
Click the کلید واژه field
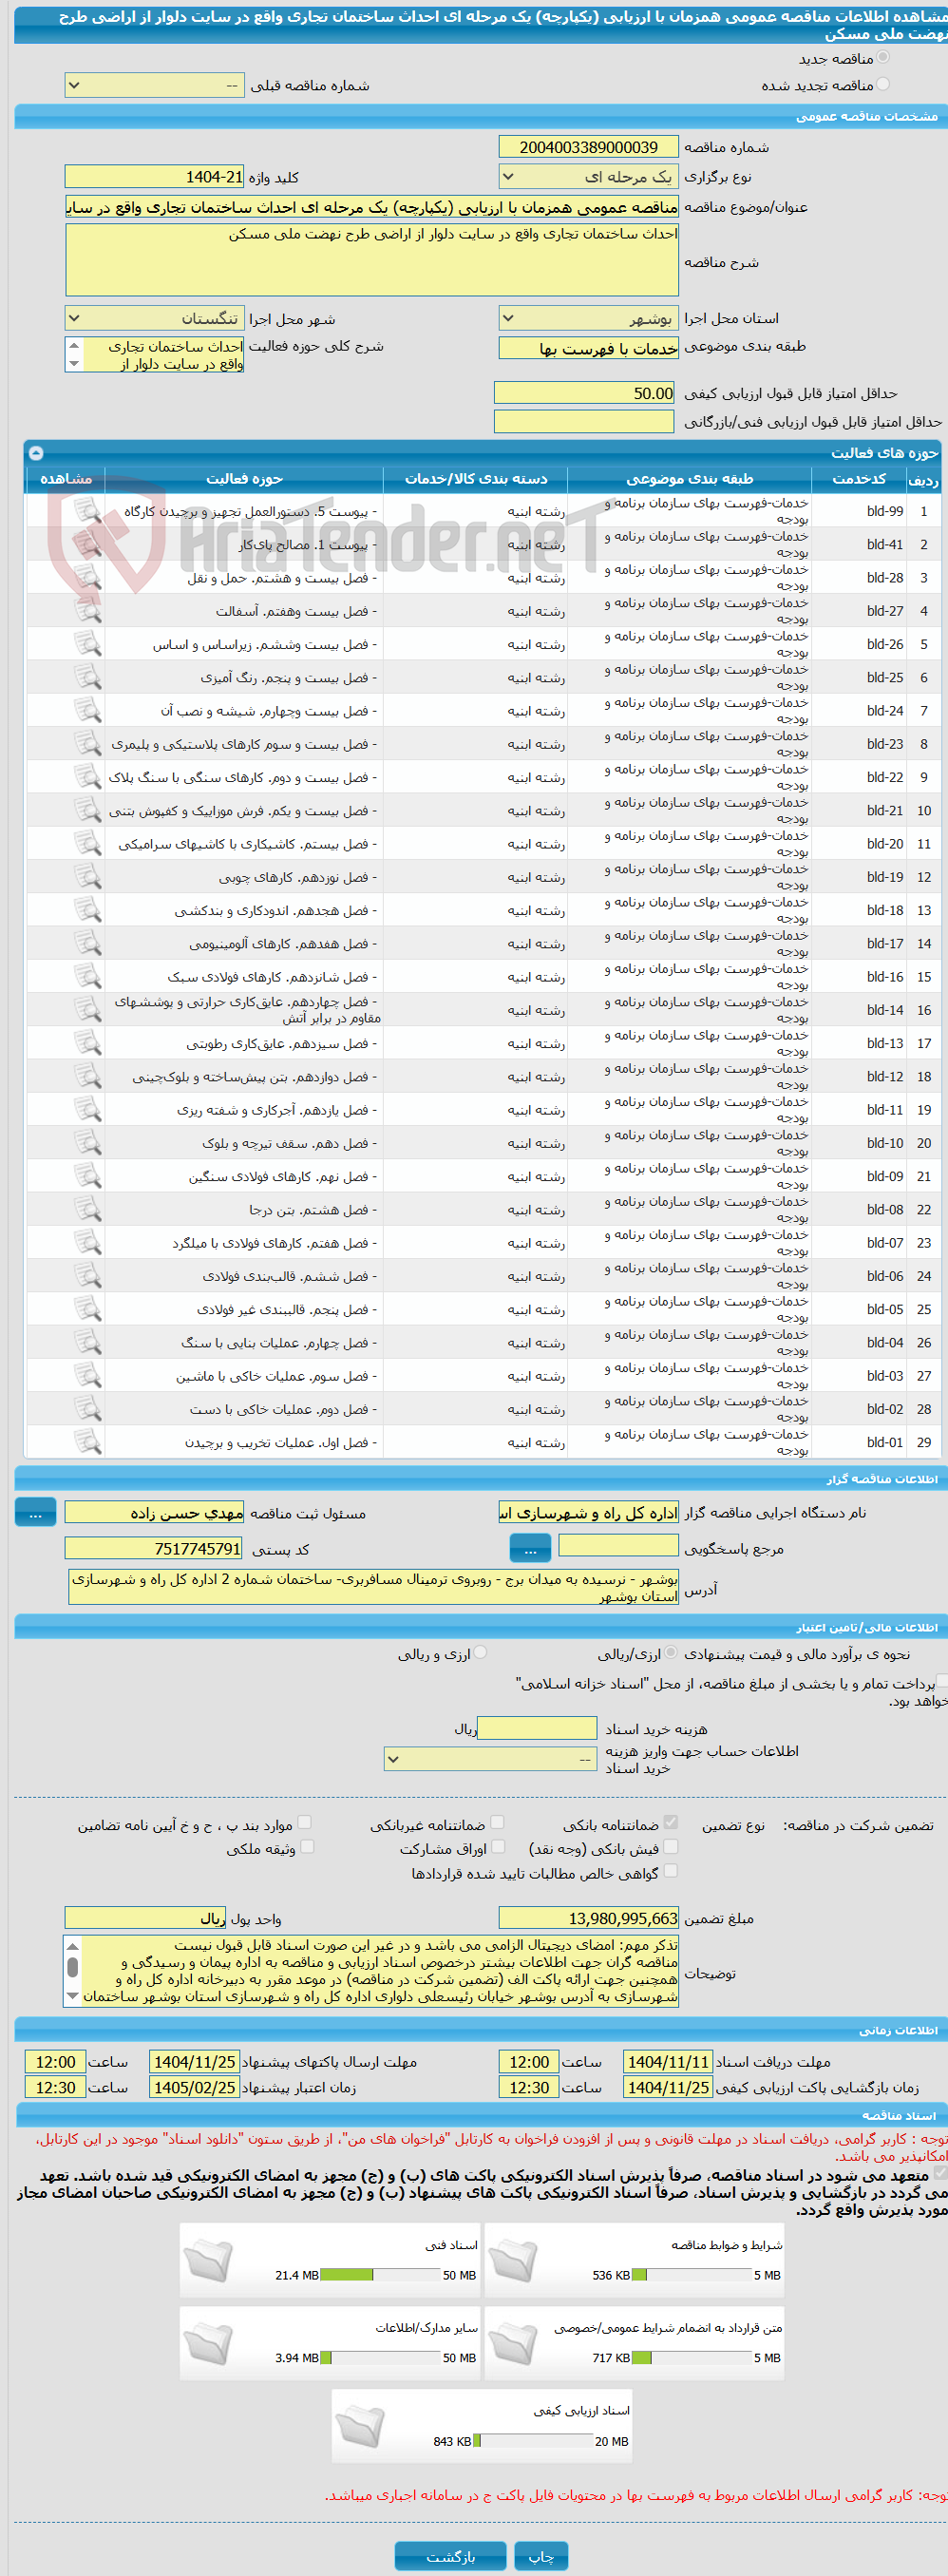click(x=155, y=177)
